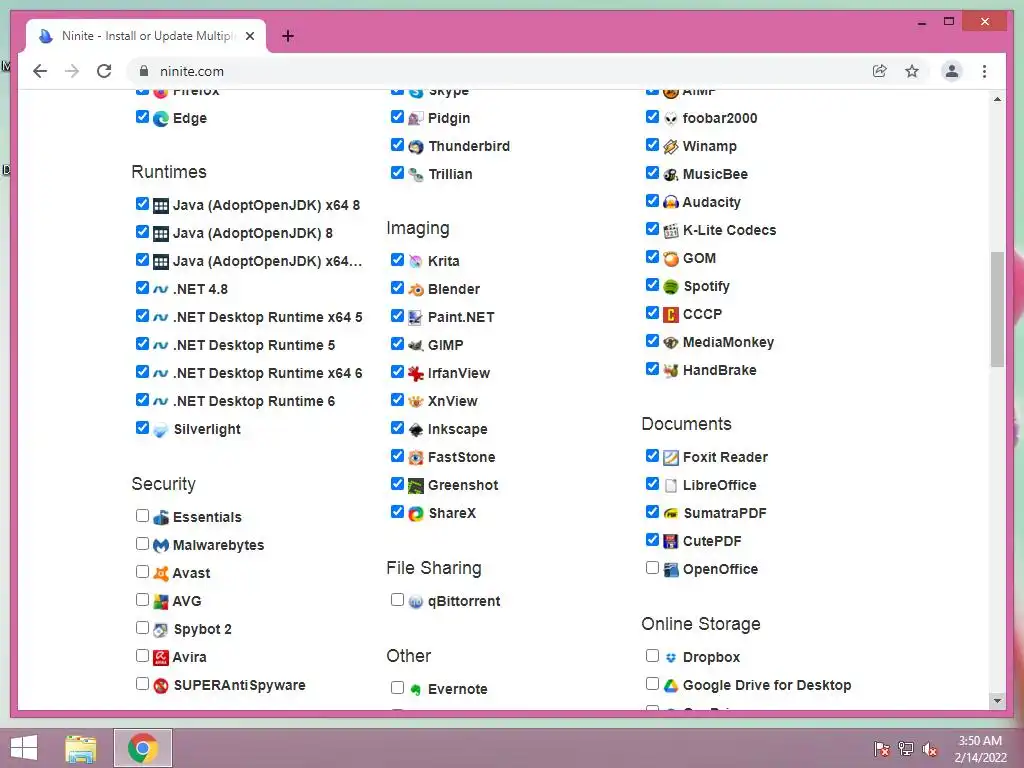
Task: Click the Blender icon
Action: tap(415, 289)
